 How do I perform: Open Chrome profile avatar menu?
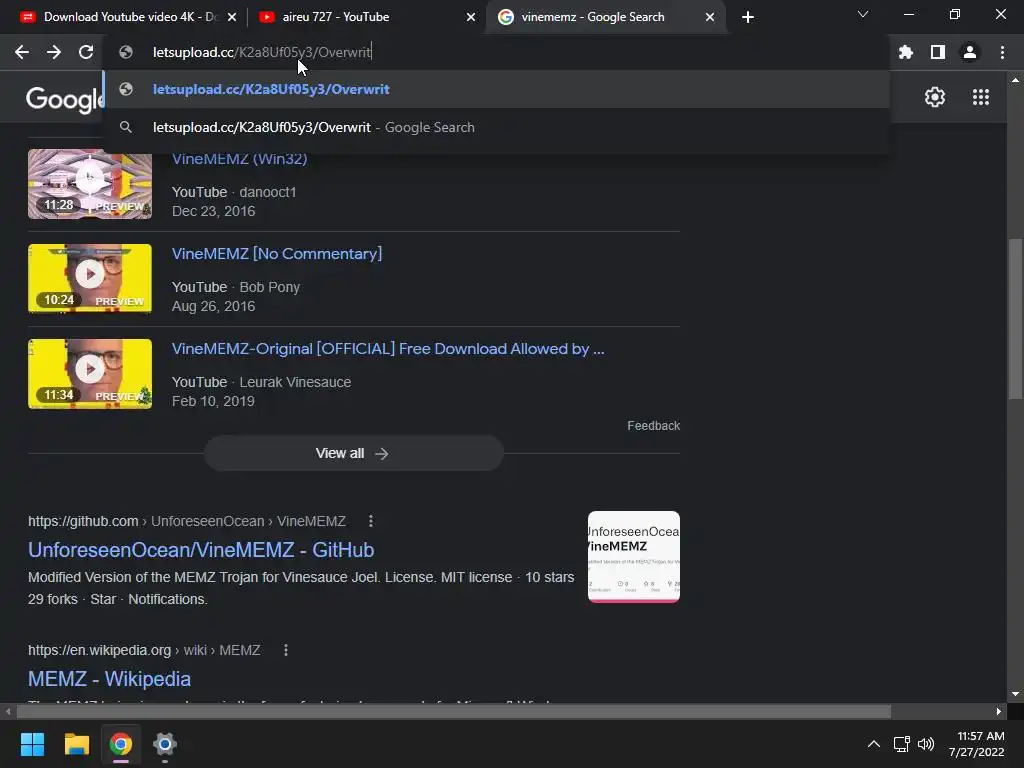point(970,52)
